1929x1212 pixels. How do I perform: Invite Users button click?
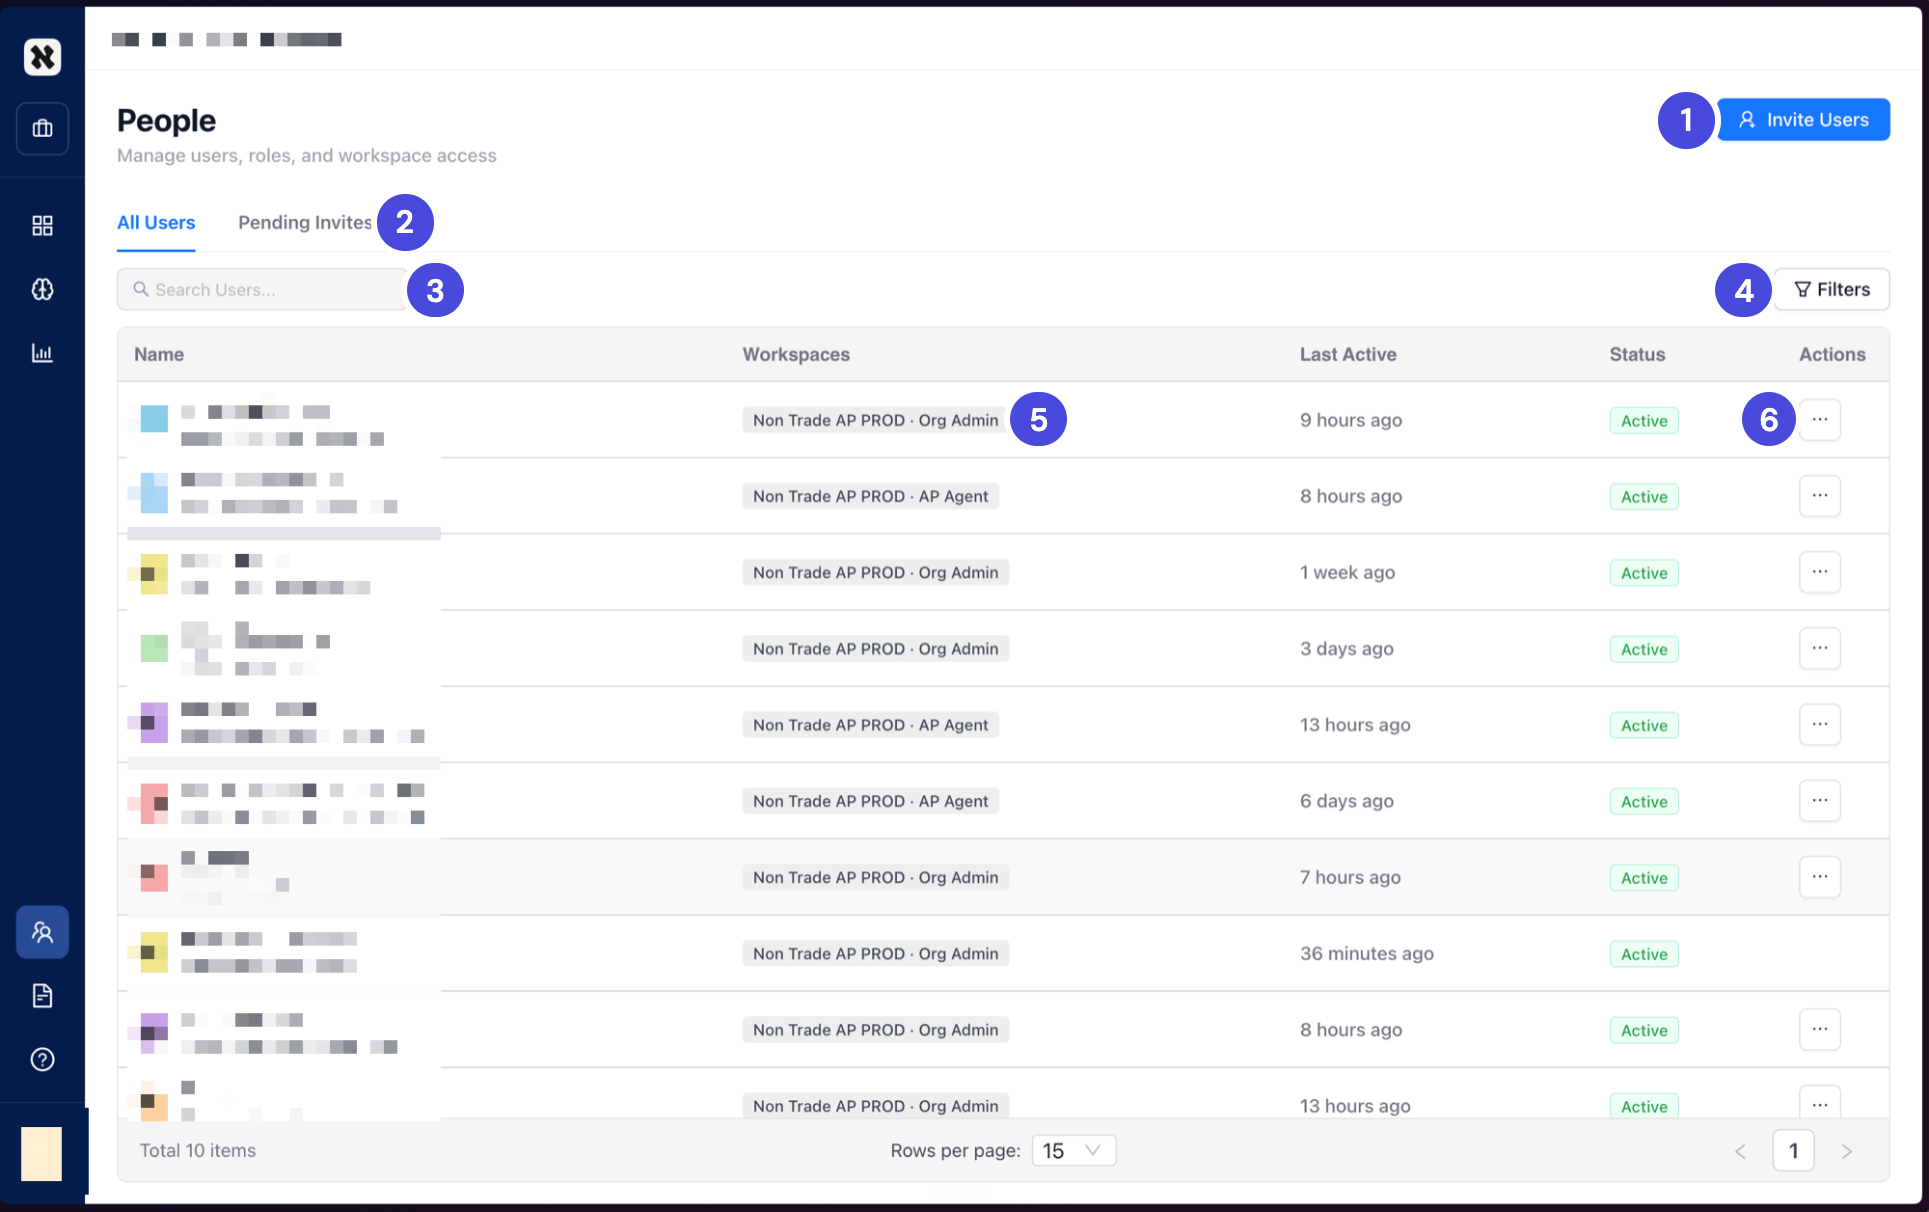point(1803,120)
